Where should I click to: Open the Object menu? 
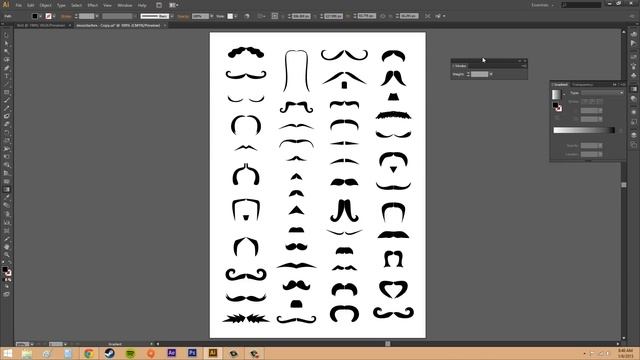pyautogui.click(x=45, y=5)
